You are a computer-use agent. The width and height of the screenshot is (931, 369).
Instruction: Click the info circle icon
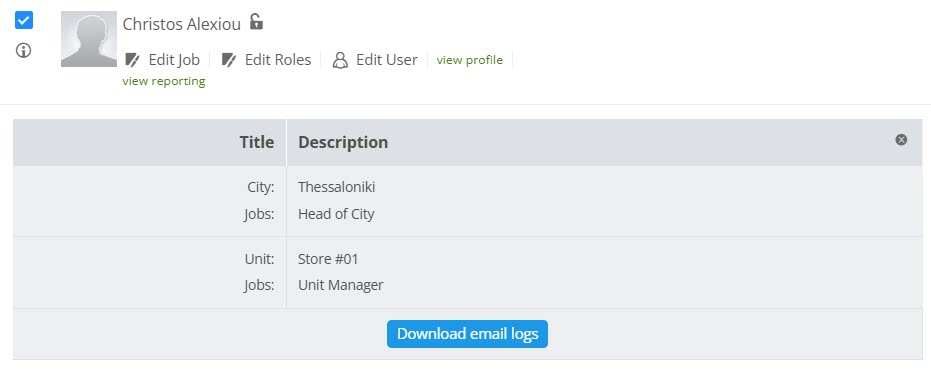[x=23, y=51]
